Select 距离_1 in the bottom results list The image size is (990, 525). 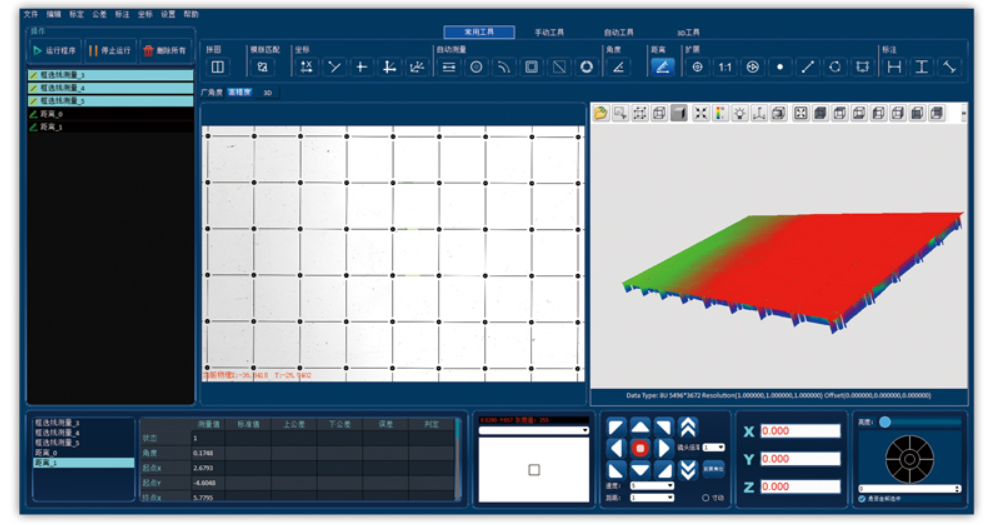coord(83,463)
